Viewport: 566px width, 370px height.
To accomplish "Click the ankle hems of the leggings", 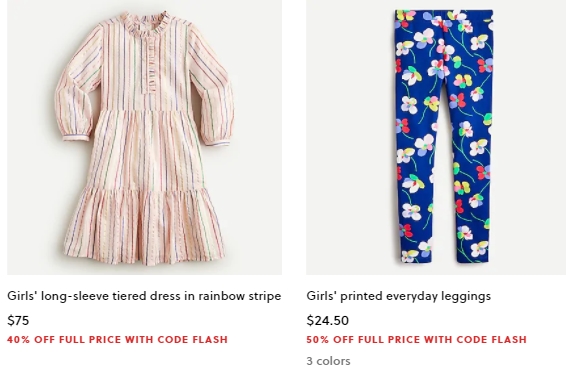I will [x=445, y=256].
